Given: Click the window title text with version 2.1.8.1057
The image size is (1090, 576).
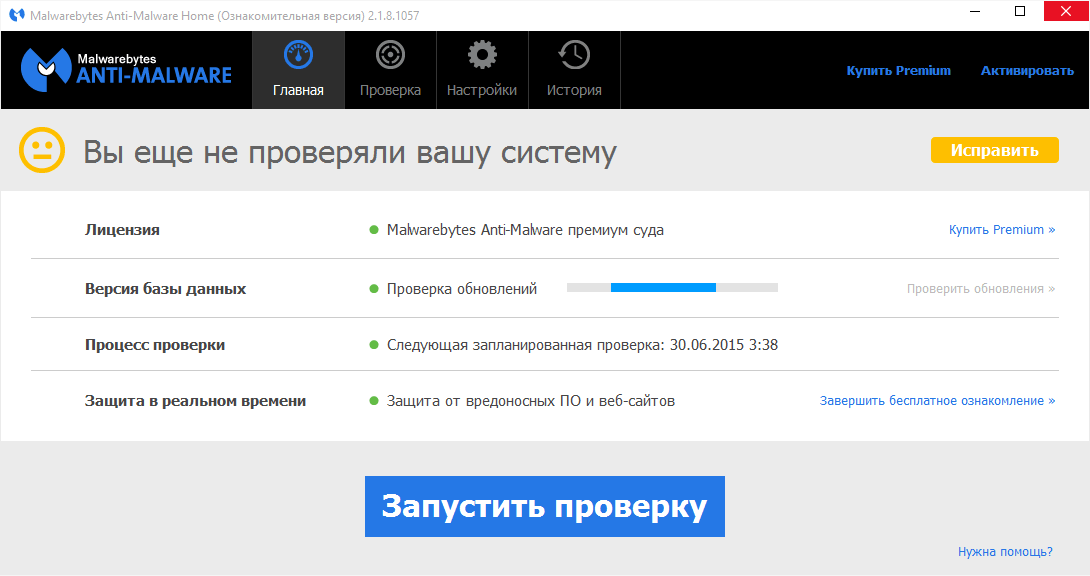Looking at the screenshot, I should (x=225, y=15).
